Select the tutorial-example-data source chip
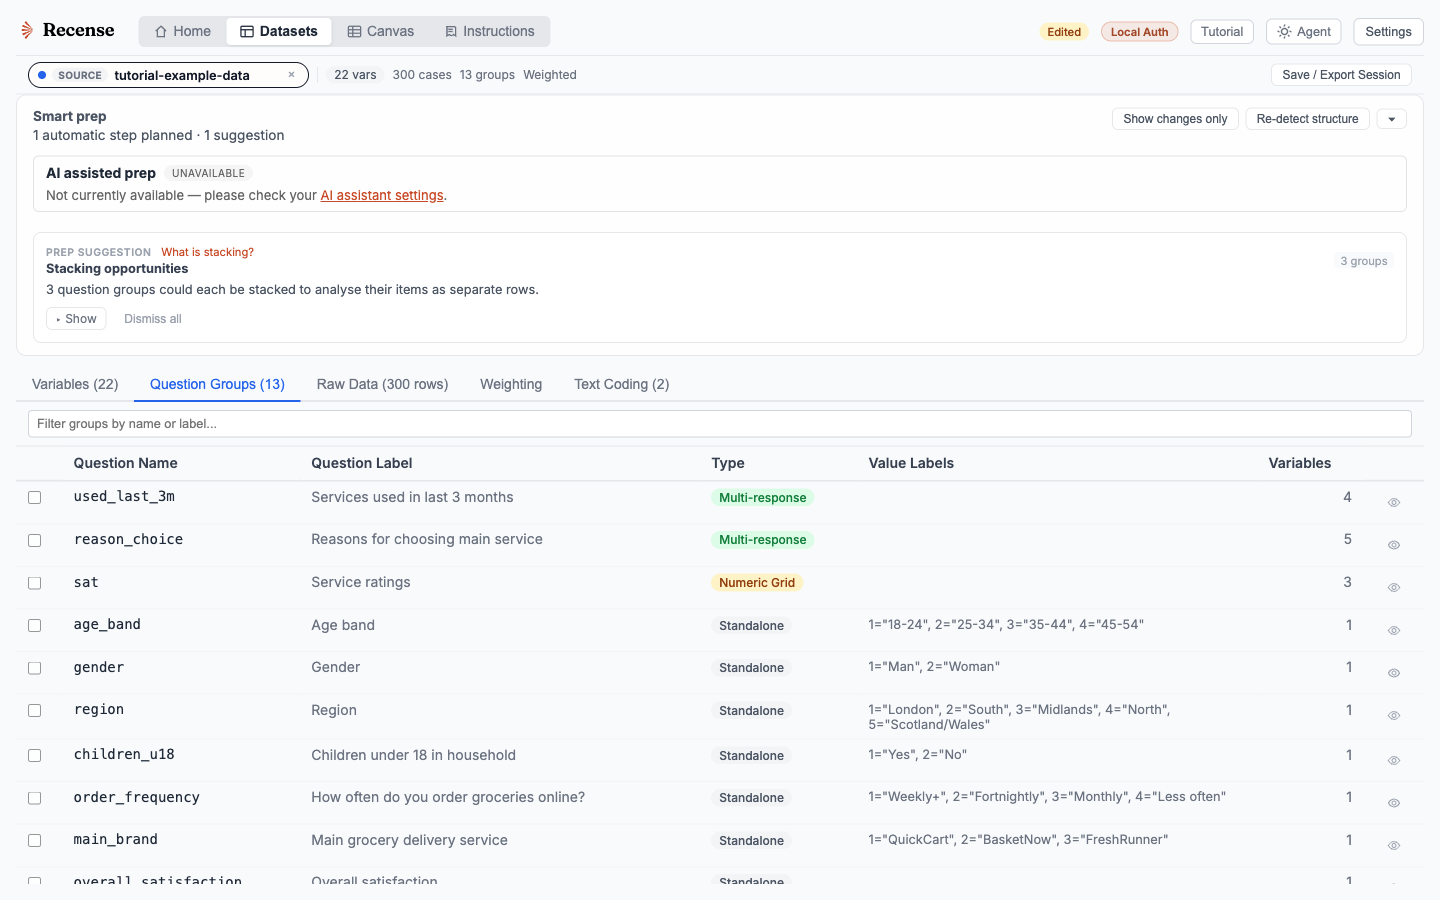Image resolution: width=1440 pixels, height=900 pixels. pyautogui.click(x=167, y=75)
